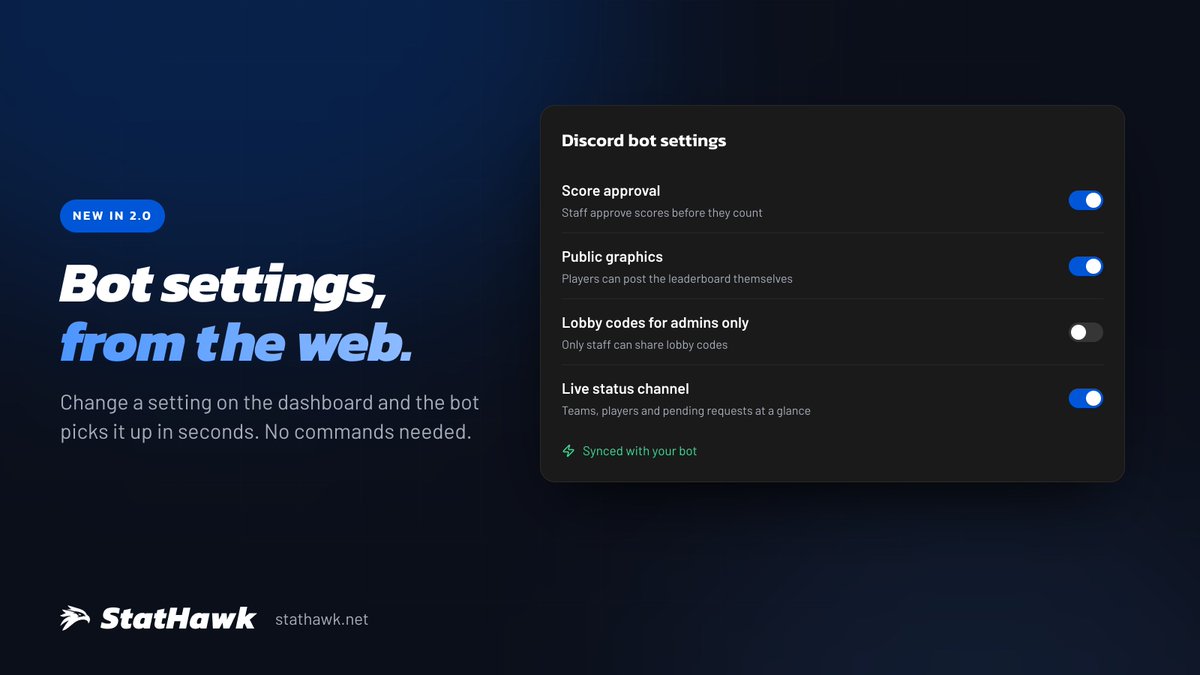Open the stathawk.net link
This screenshot has width=1200, height=675.
coord(321,620)
